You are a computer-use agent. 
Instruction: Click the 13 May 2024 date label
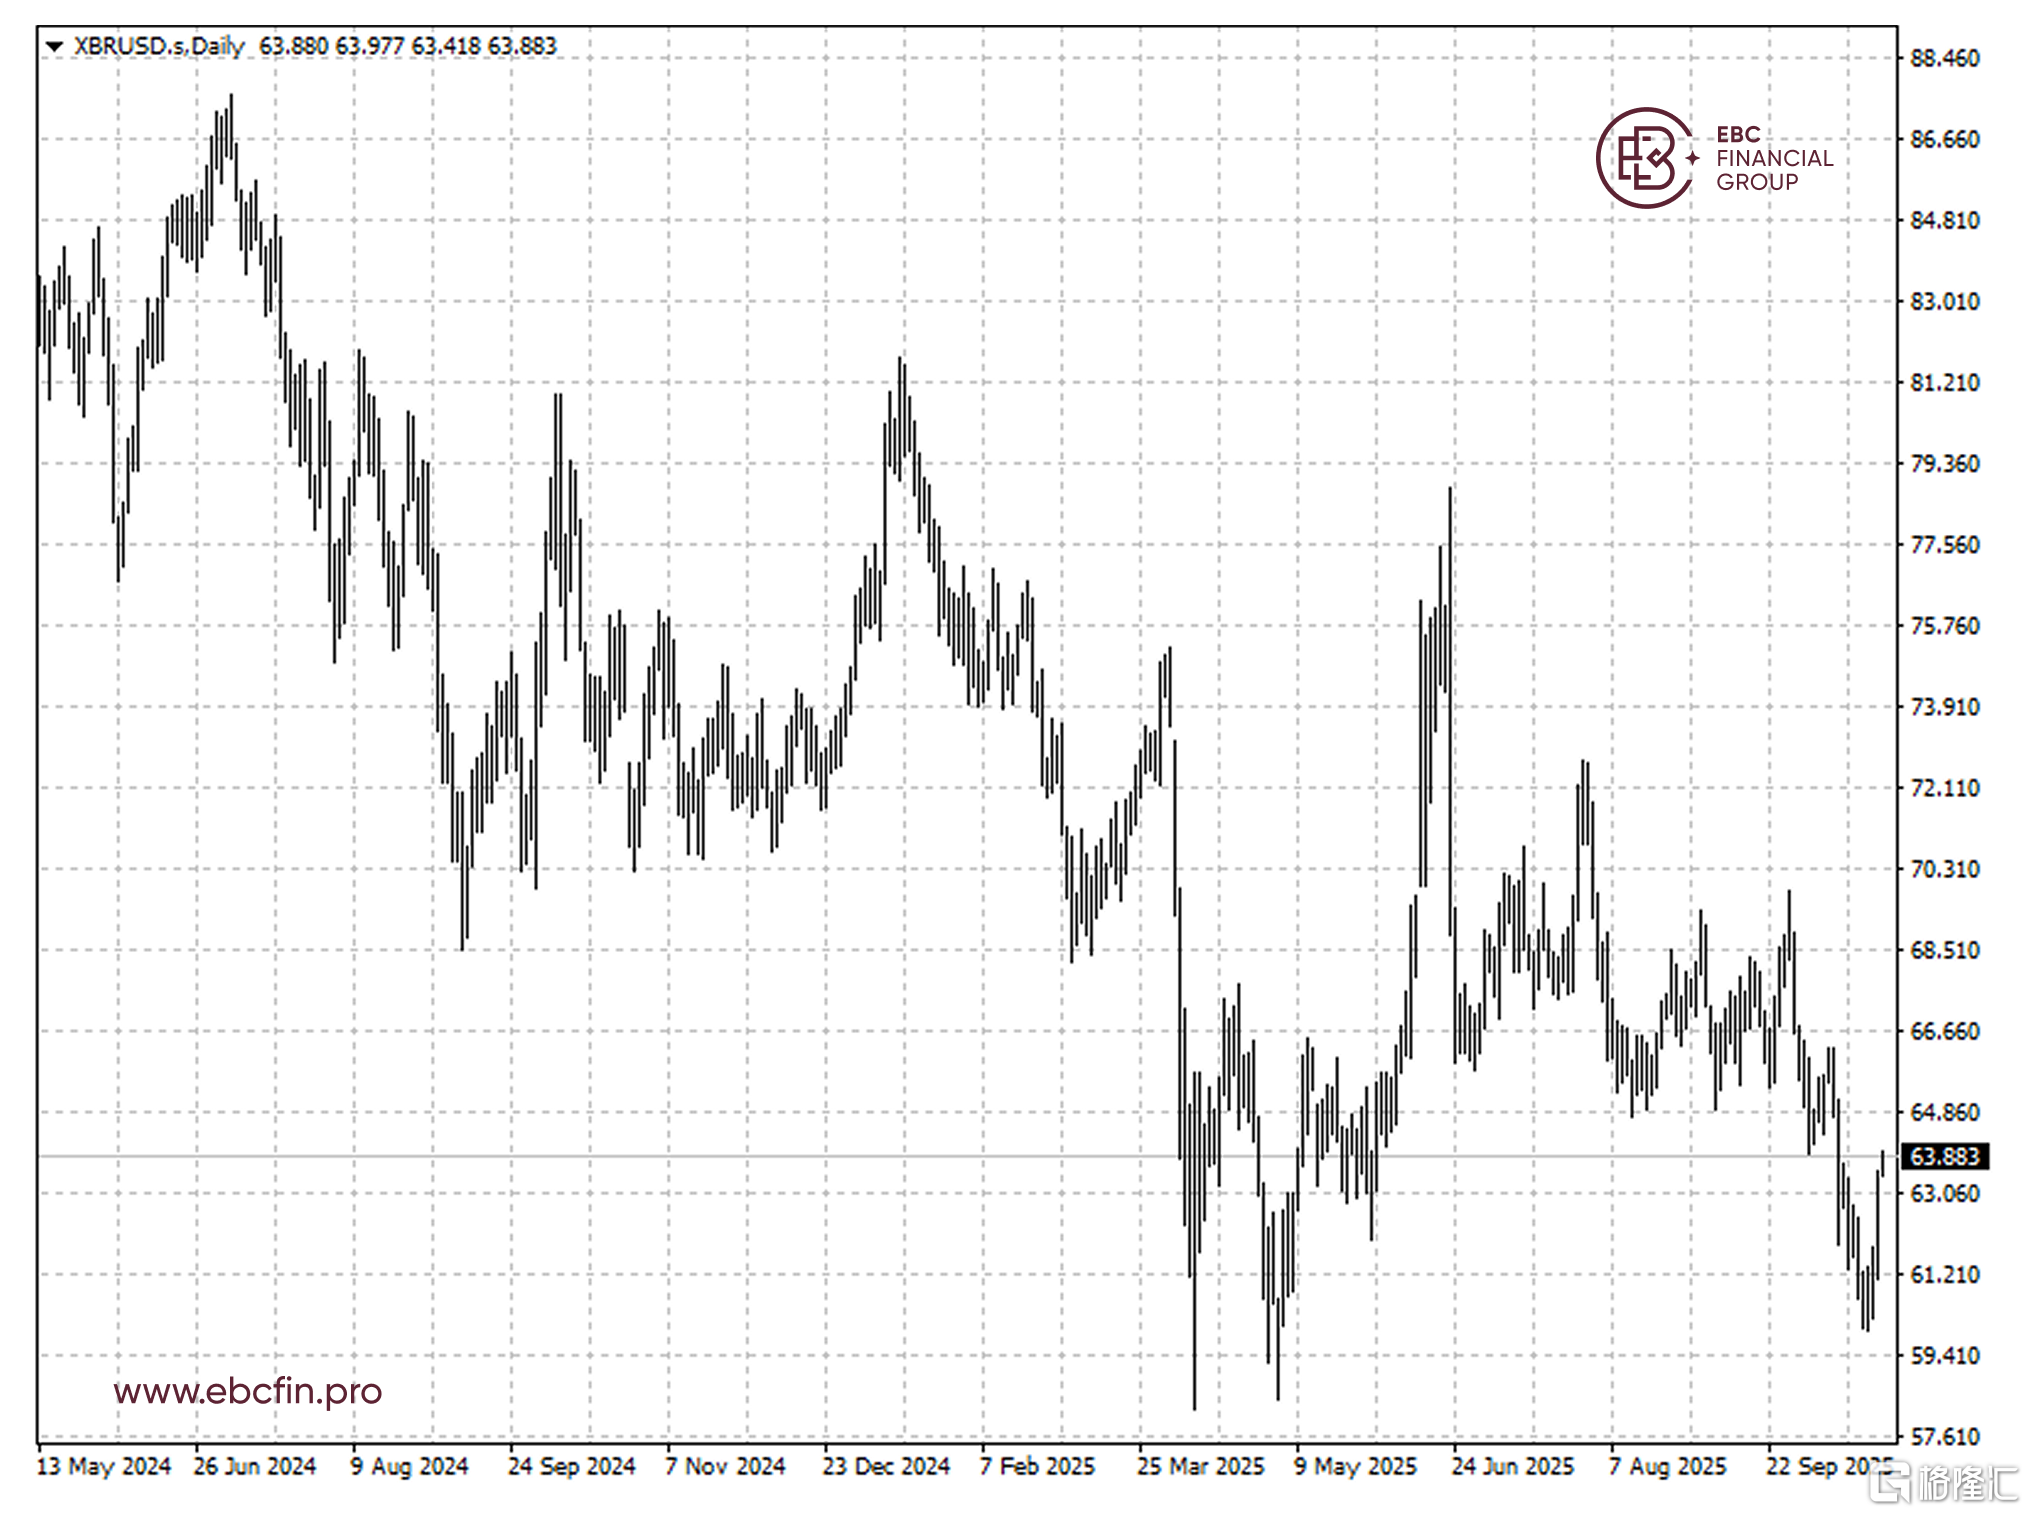click(x=103, y=1466)
